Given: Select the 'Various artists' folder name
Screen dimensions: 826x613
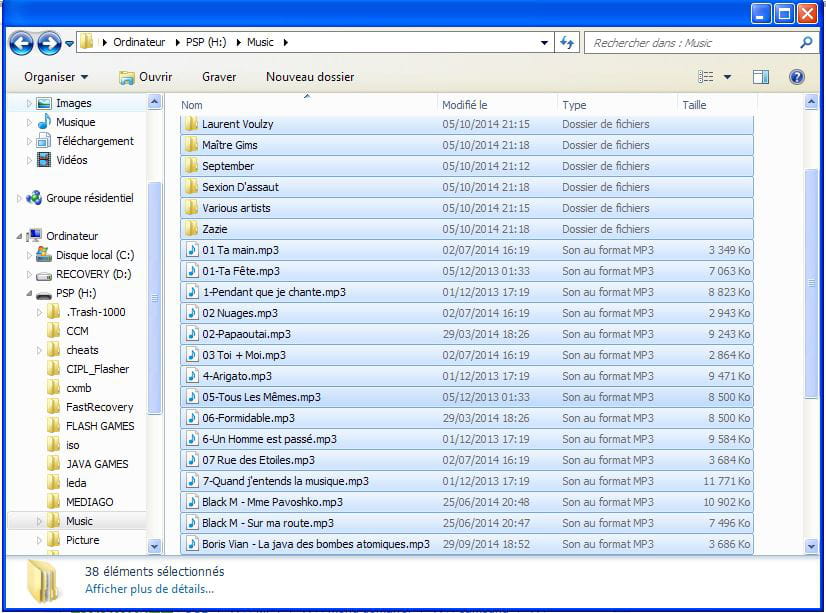Looking at the screenshot, I should pyautogui.click(x=236, y=208).
